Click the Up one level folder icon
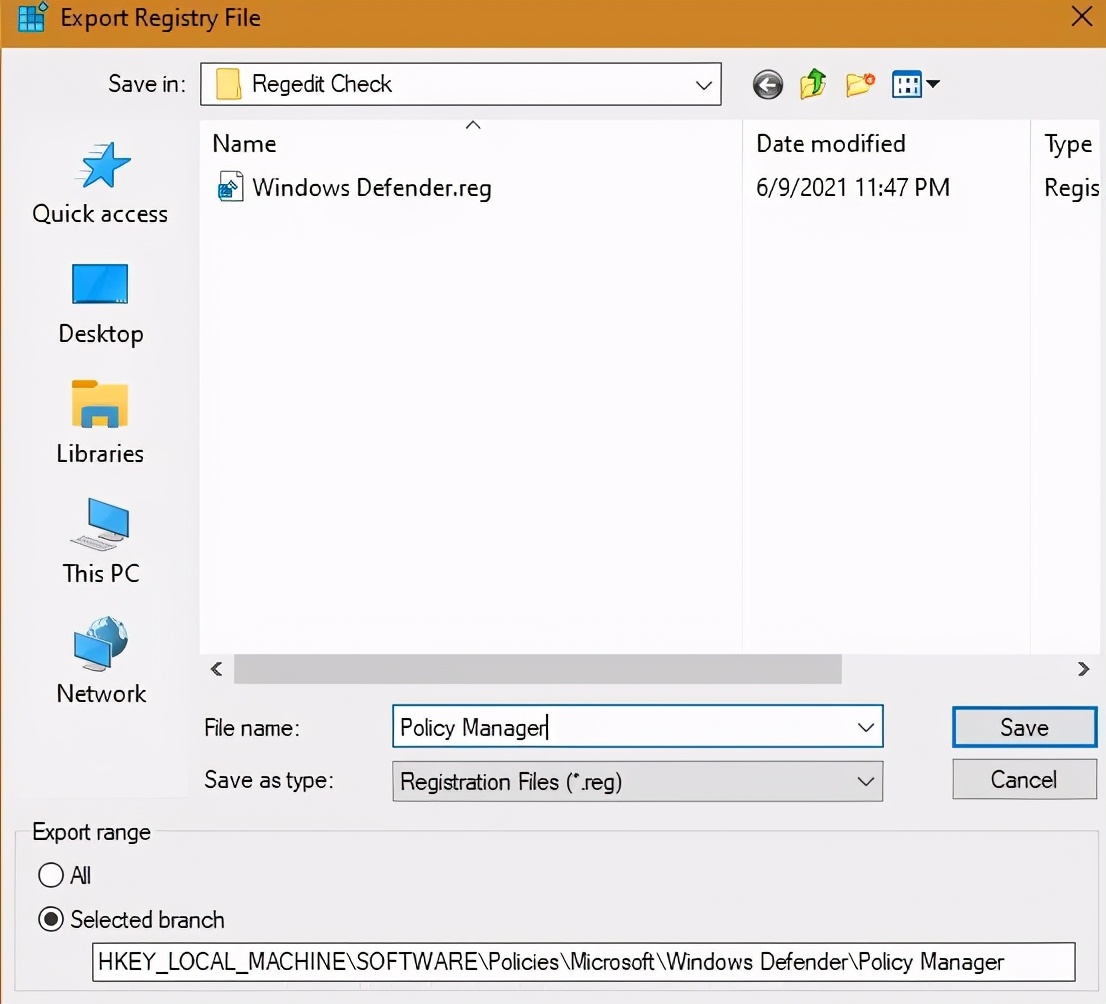Image resolution: width=1106 pixels, height=1004 pixels. click(813, 84)
